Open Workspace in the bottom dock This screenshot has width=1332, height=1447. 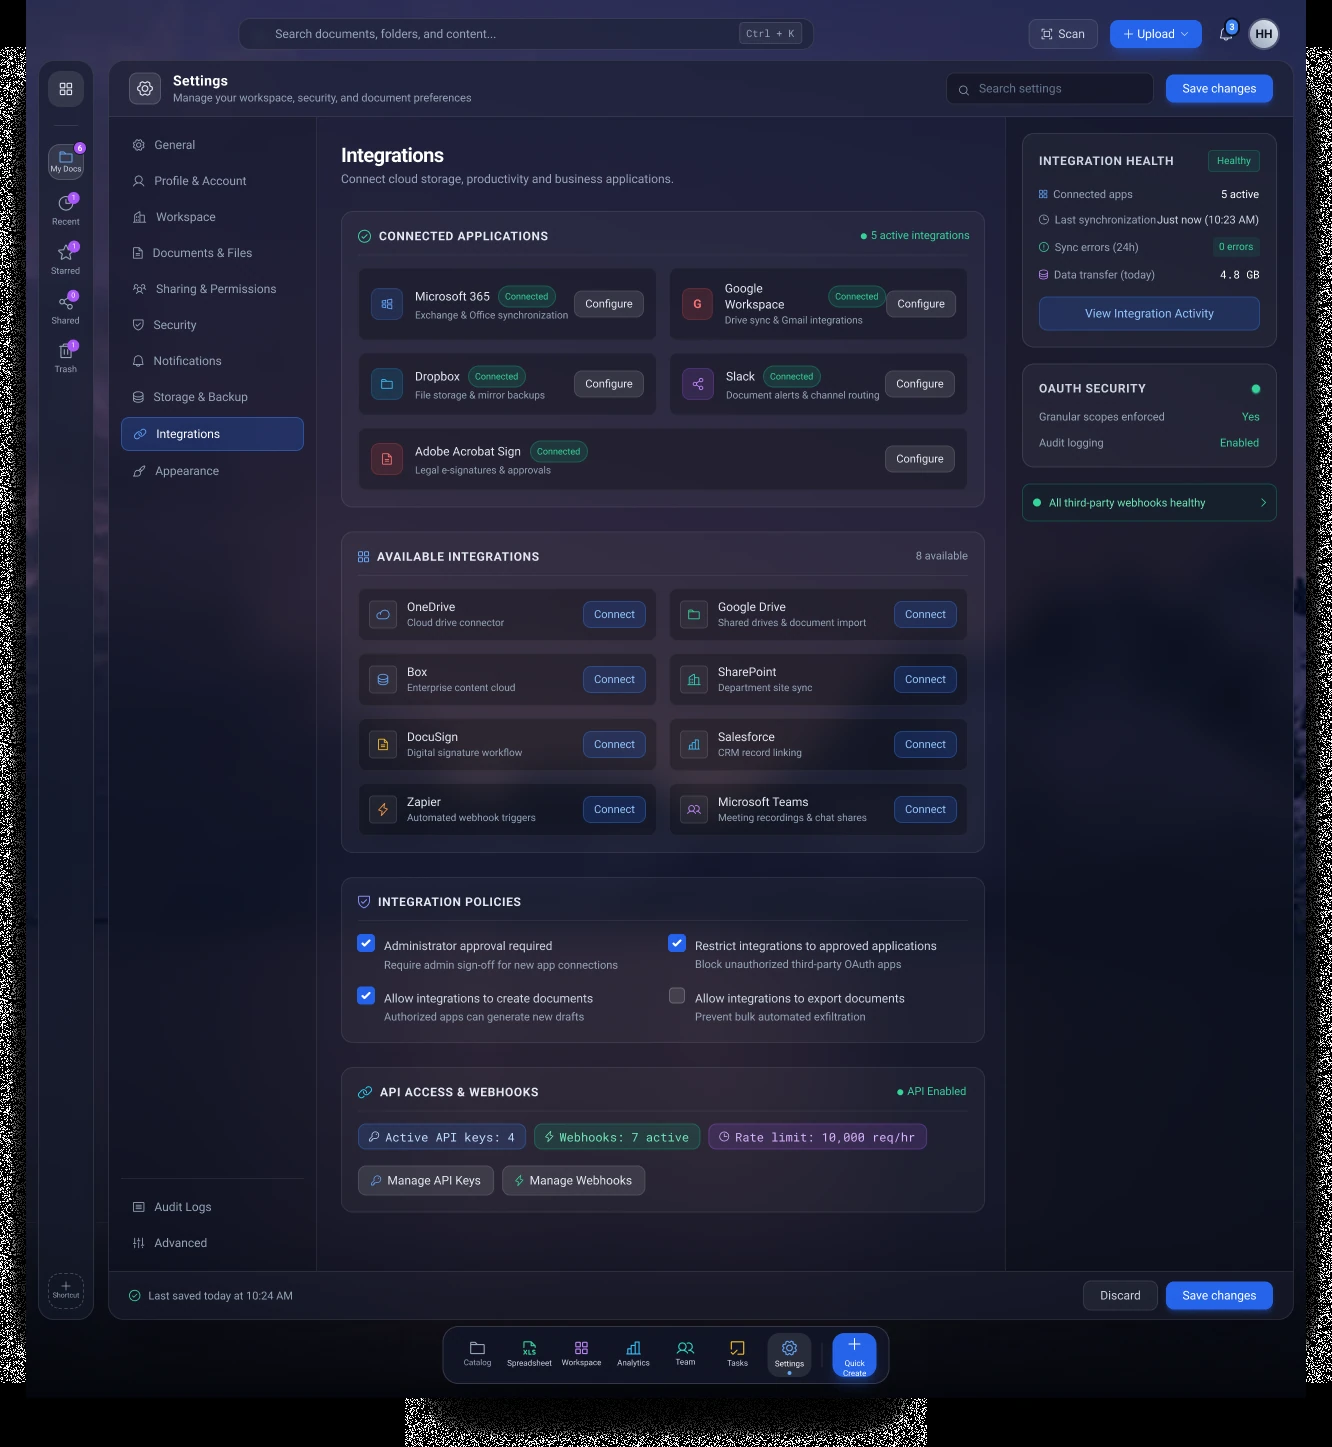[581, 1354]
